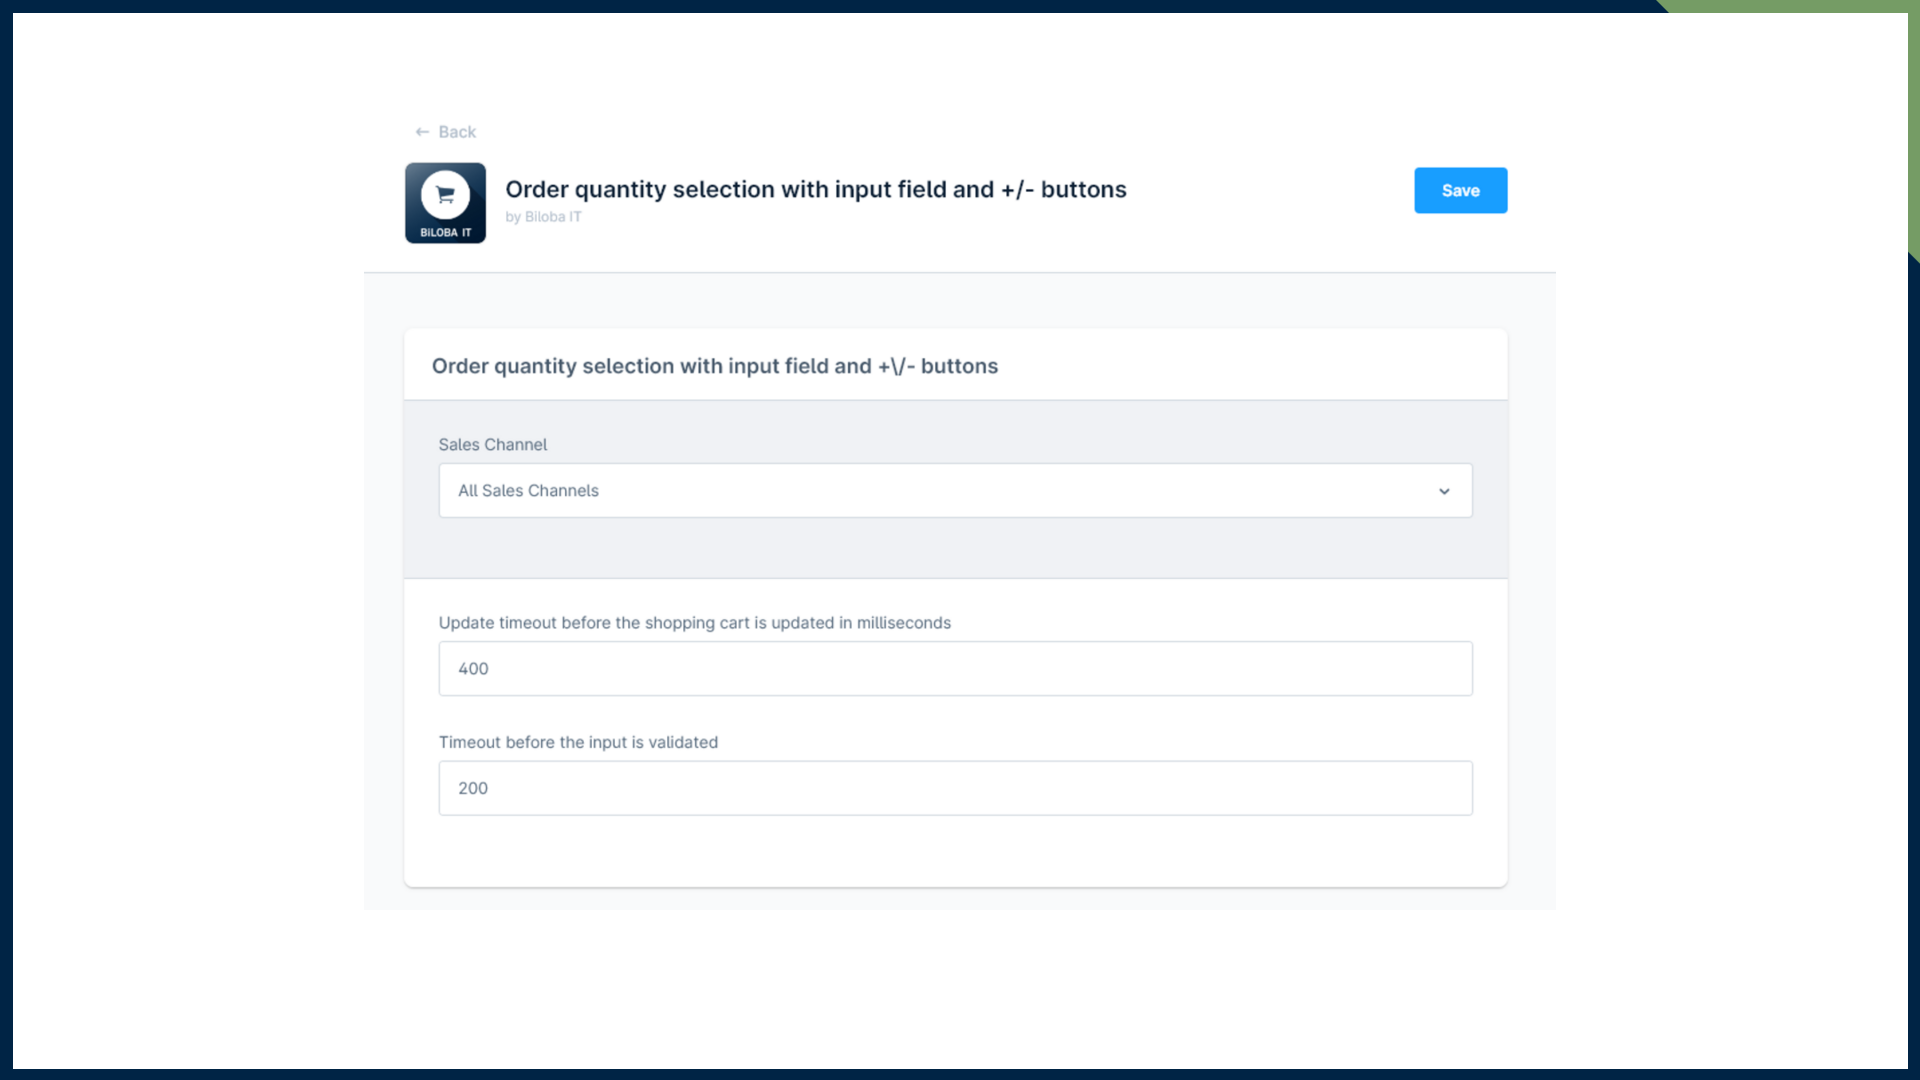The image size is (1920, 1080).
Task: Click the Sales Channel label text
Action: [x=492, y=444]
